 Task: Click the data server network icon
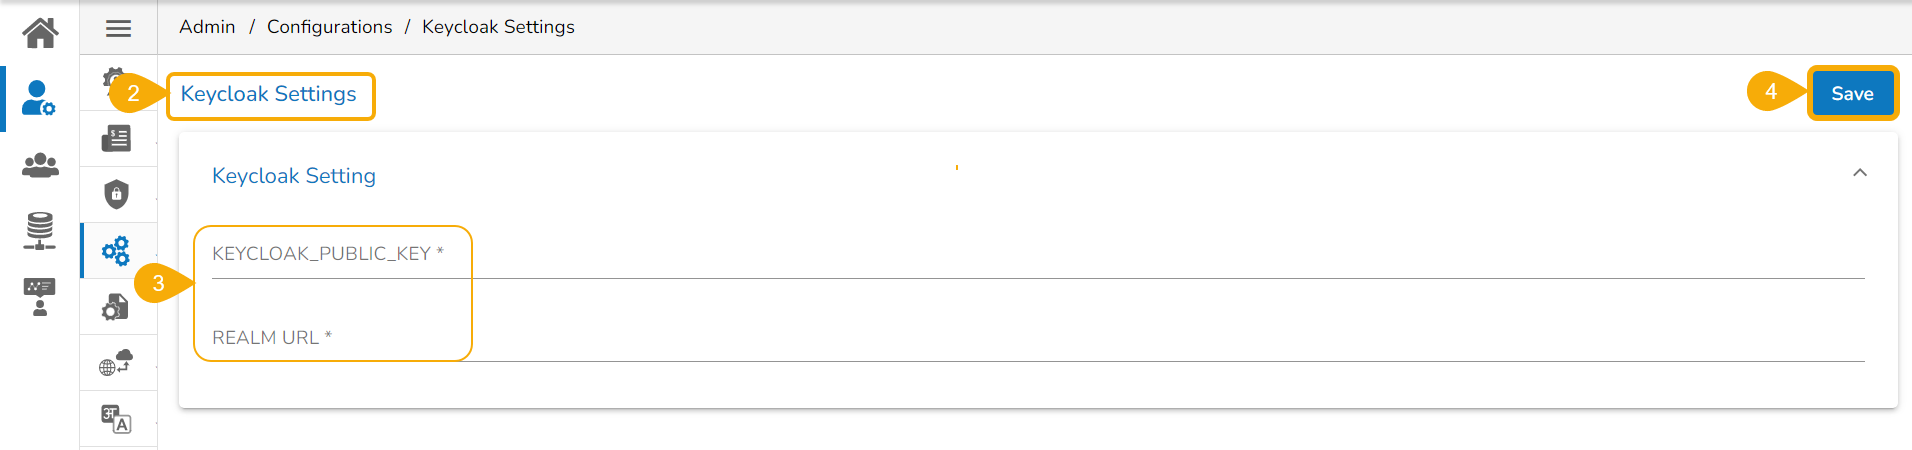(x=40, y=231)
